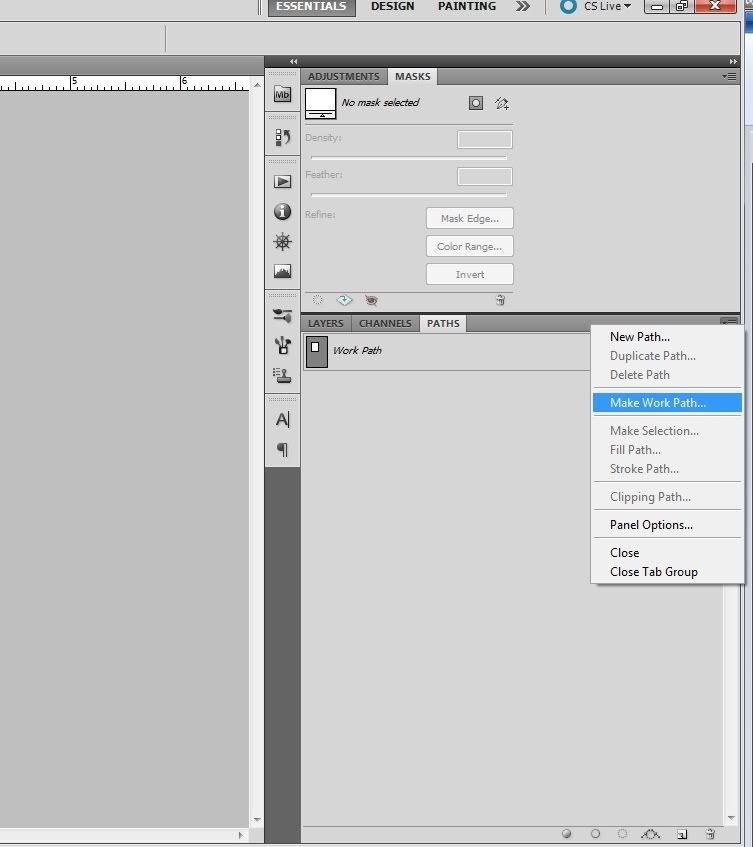Screen dimensions: 753x847
Task: Switch to the Design workspace
Action: pos(392,6)
